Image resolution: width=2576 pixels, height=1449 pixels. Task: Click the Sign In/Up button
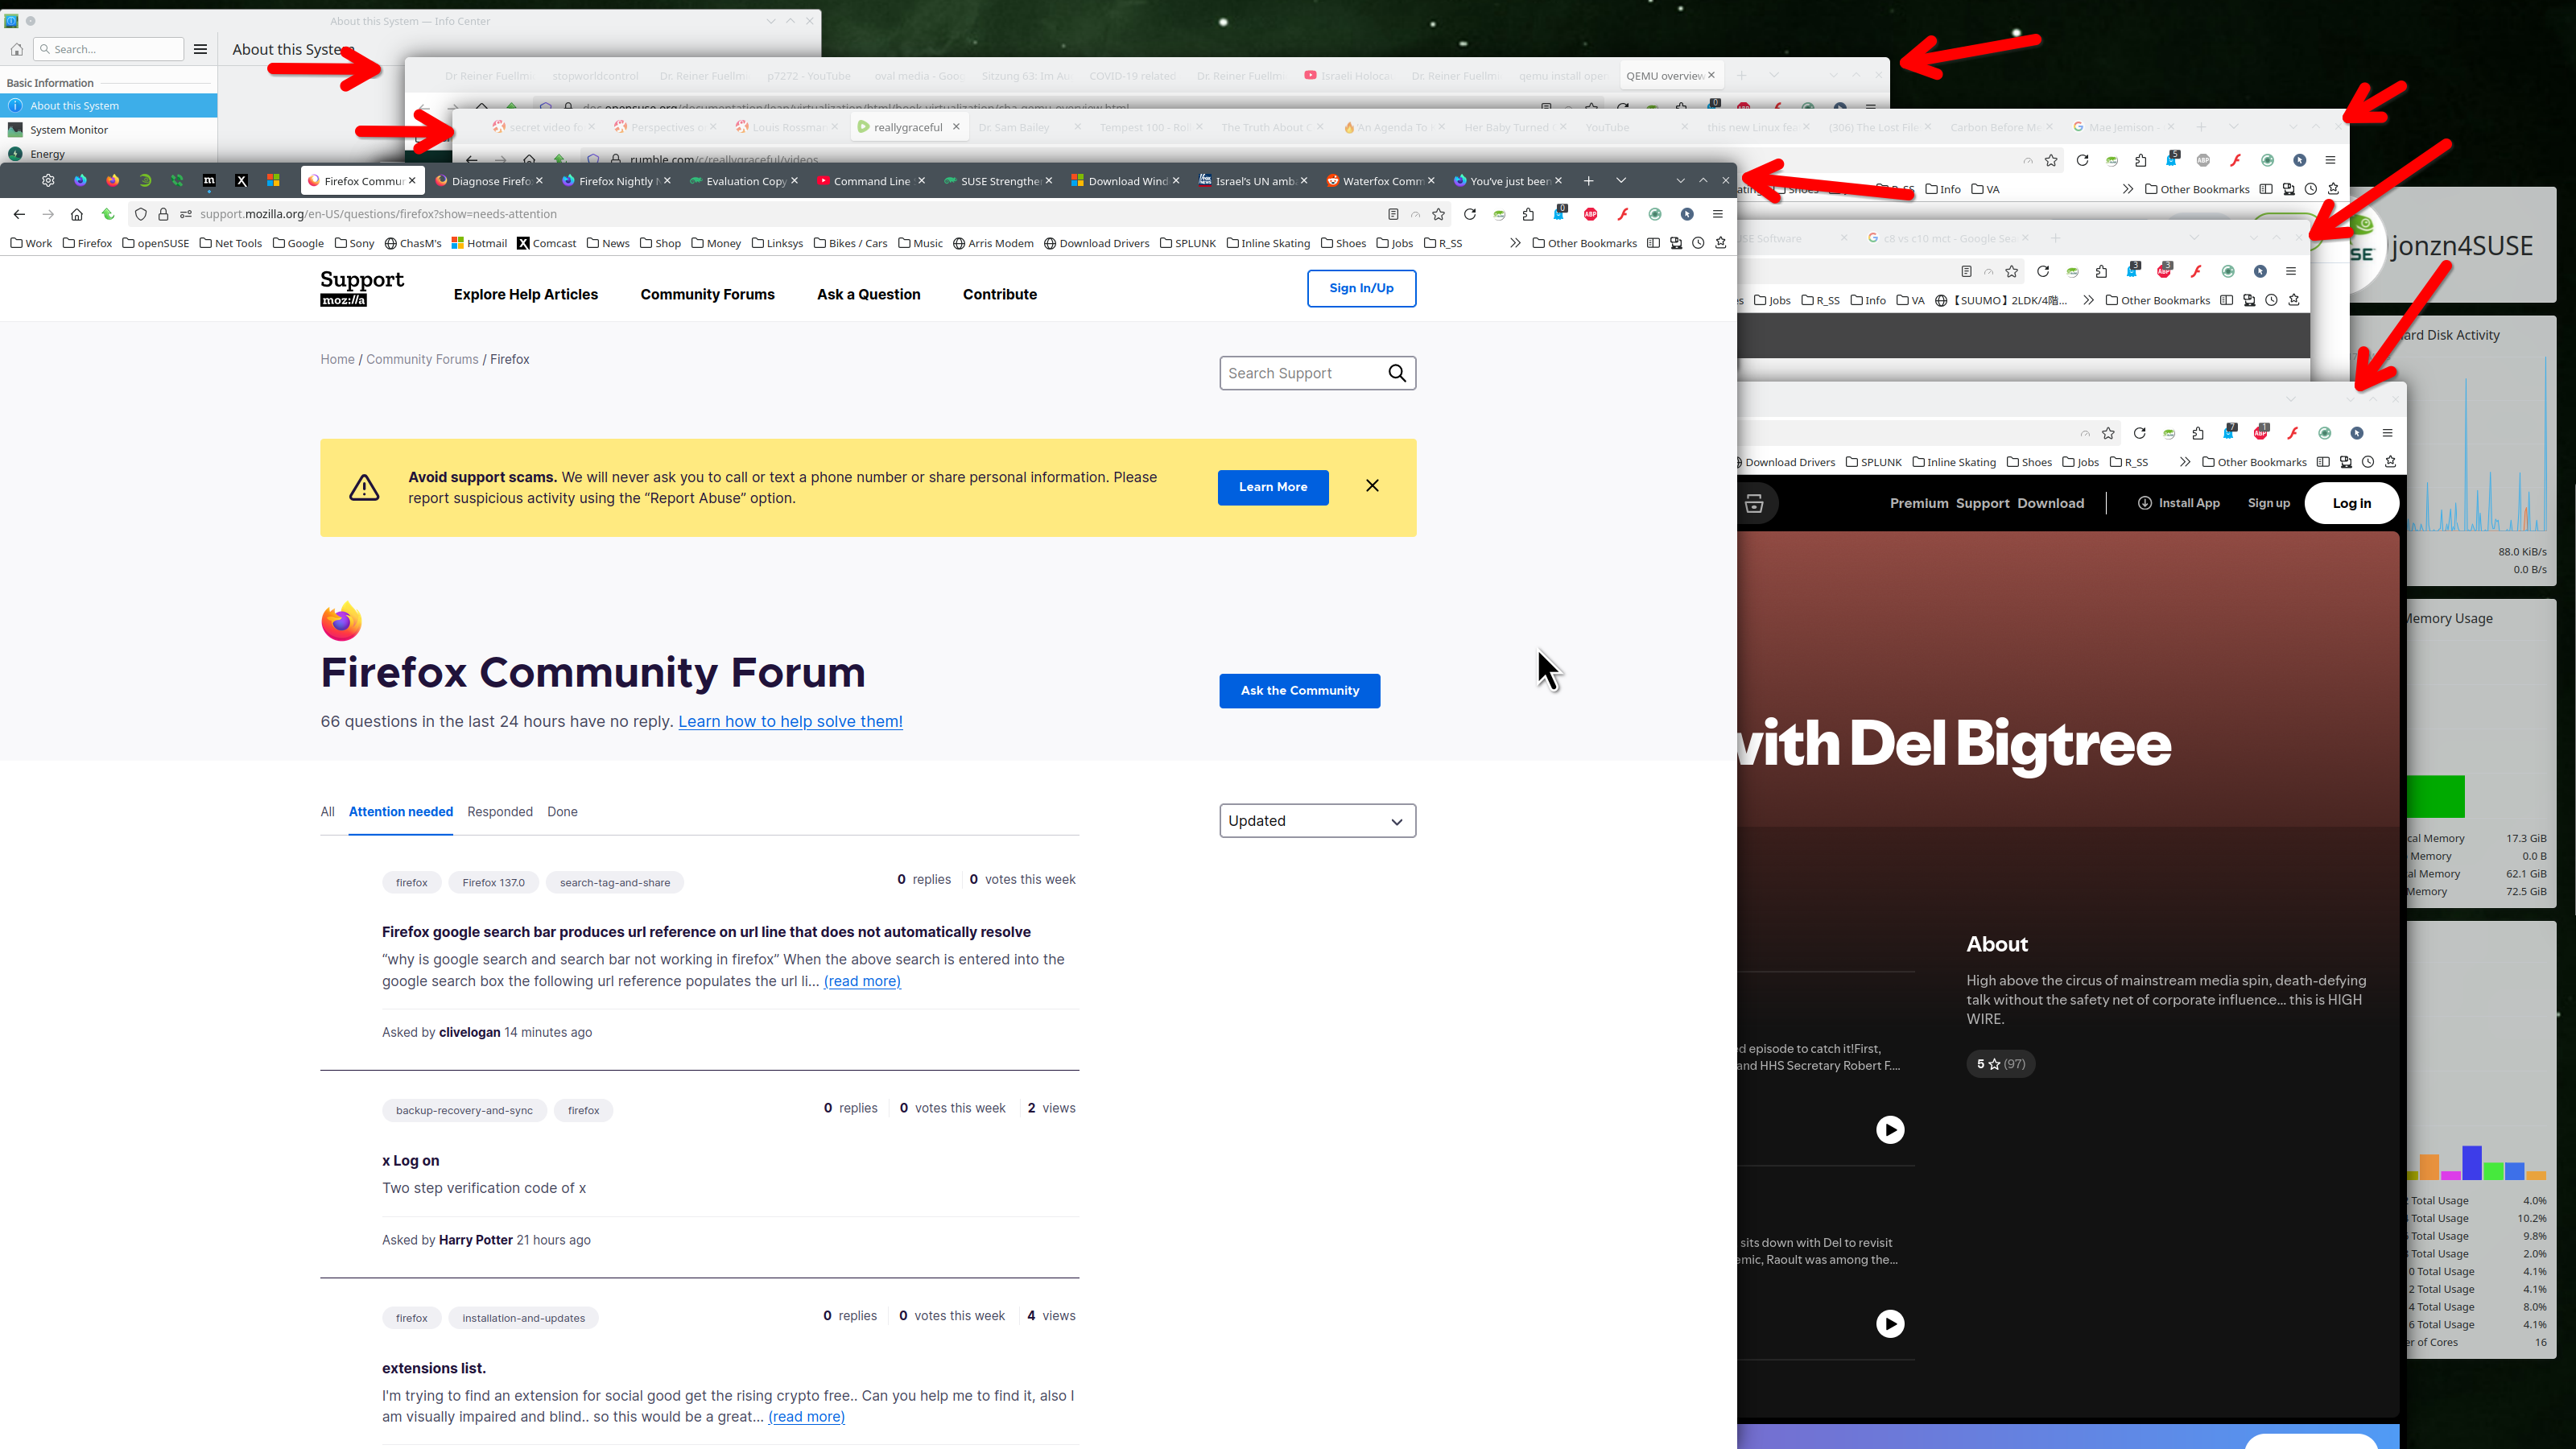point(1361,288)
